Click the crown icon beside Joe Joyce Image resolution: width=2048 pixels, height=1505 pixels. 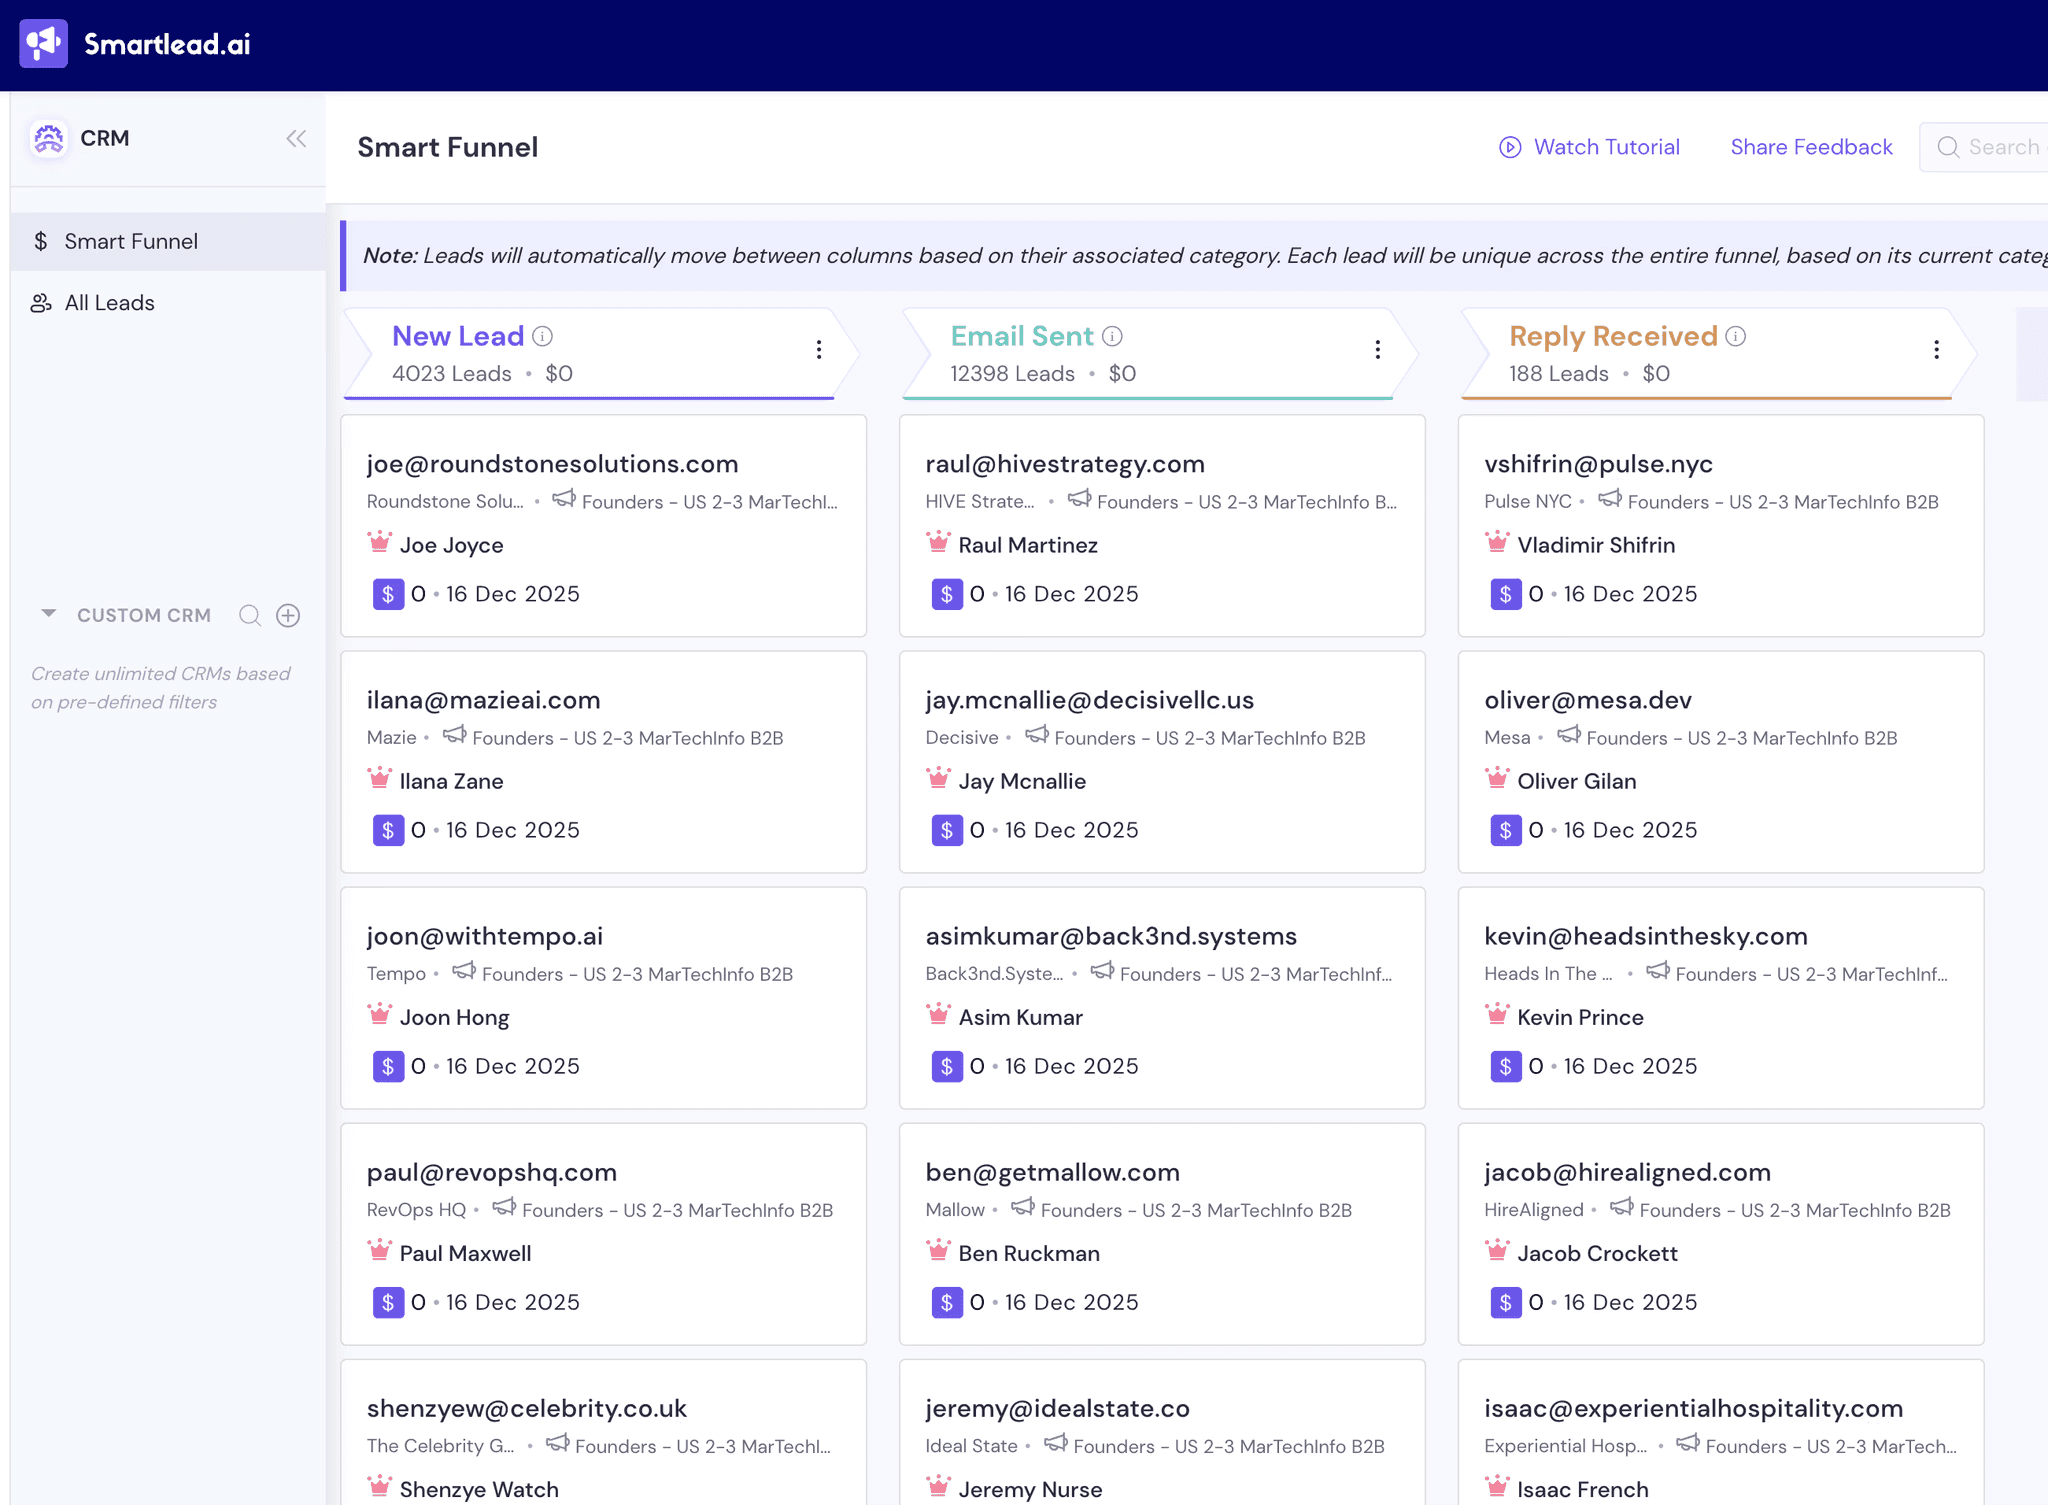click(379, 541)
